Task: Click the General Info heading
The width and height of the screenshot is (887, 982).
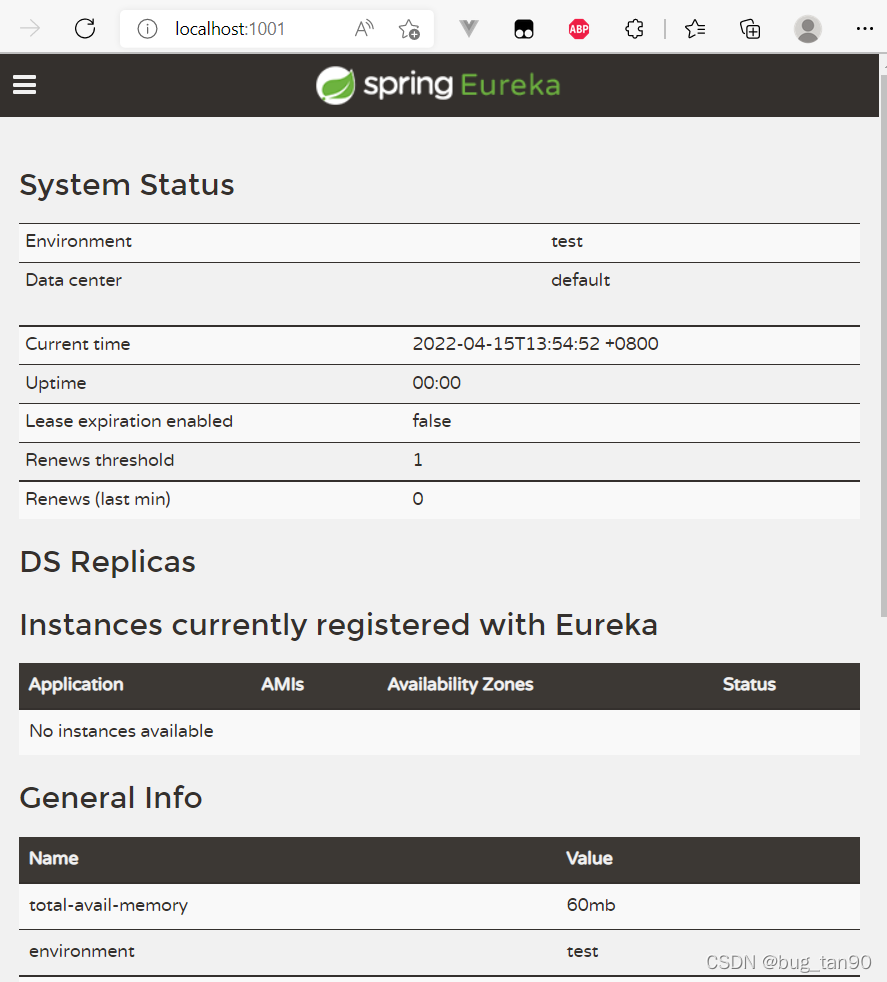Action: tap(111, 798)
